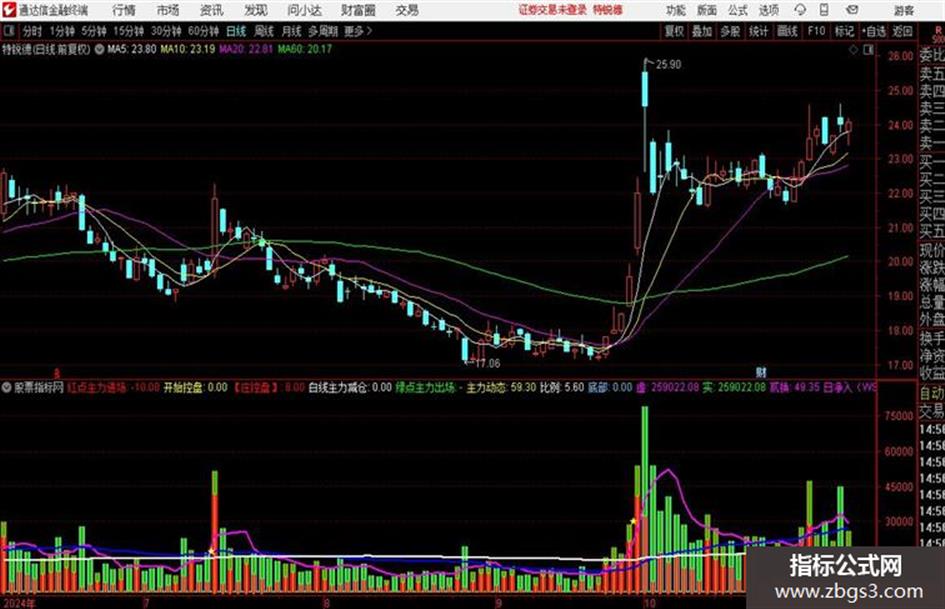Open the 版面 menu
This screenshot has width=945, height=609.
706,10
